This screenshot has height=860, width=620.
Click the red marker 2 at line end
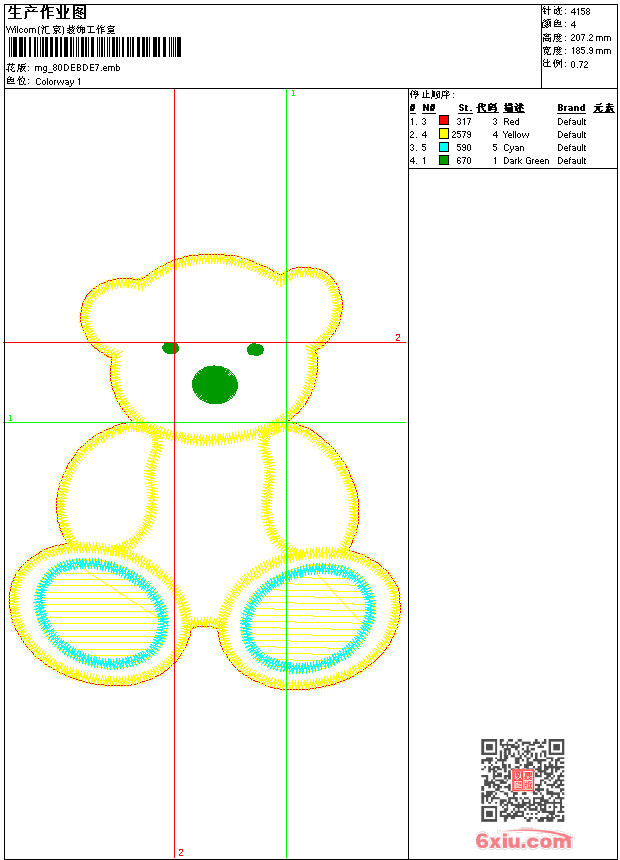click(398, 337)
